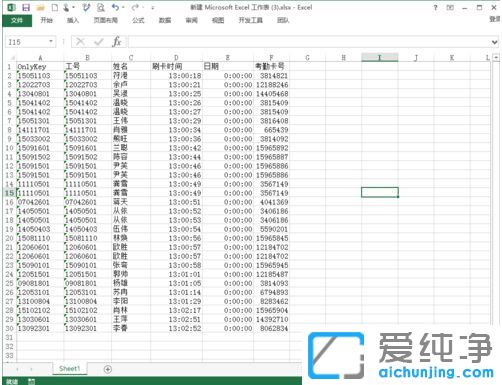Expand the formula bar chevron
502x385 pixels.
click(494, 42)
